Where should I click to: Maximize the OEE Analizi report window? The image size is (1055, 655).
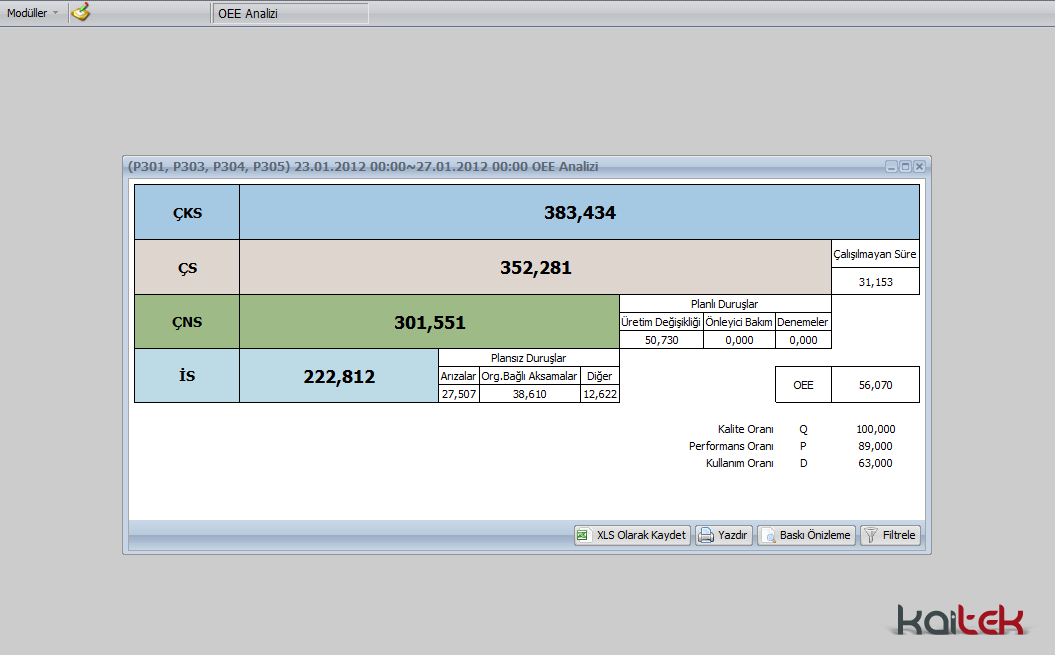905,167
